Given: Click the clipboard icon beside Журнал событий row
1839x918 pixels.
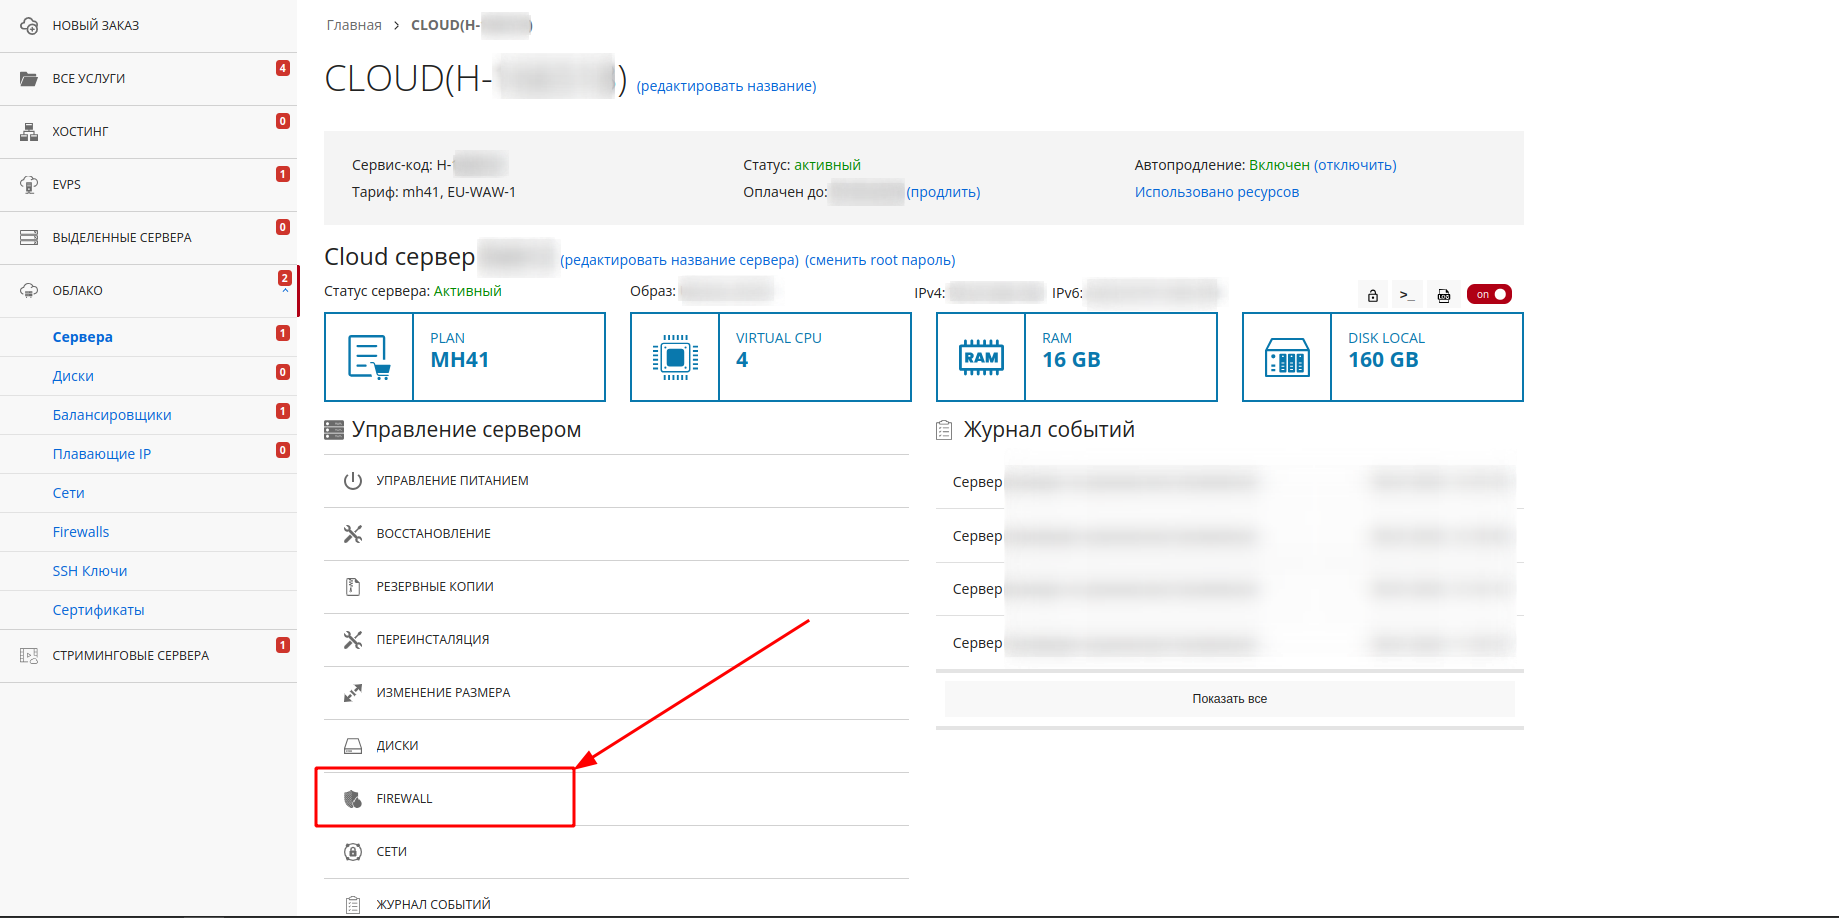Looking at the screenshot, I should (353, 905).
